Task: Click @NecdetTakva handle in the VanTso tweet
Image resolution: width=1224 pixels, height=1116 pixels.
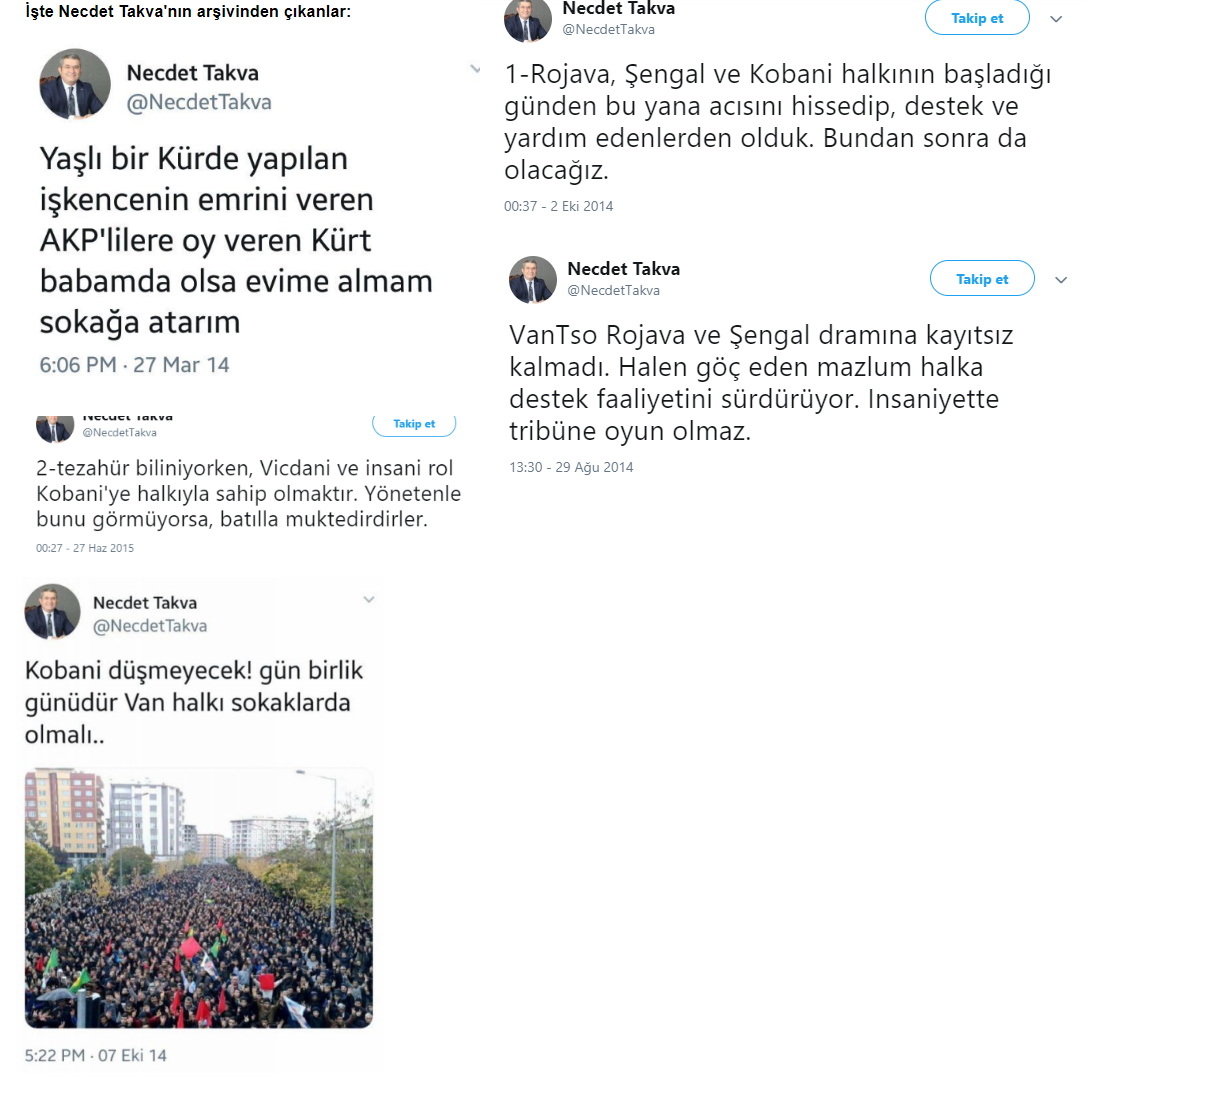Action: click(x=614, y=290)
